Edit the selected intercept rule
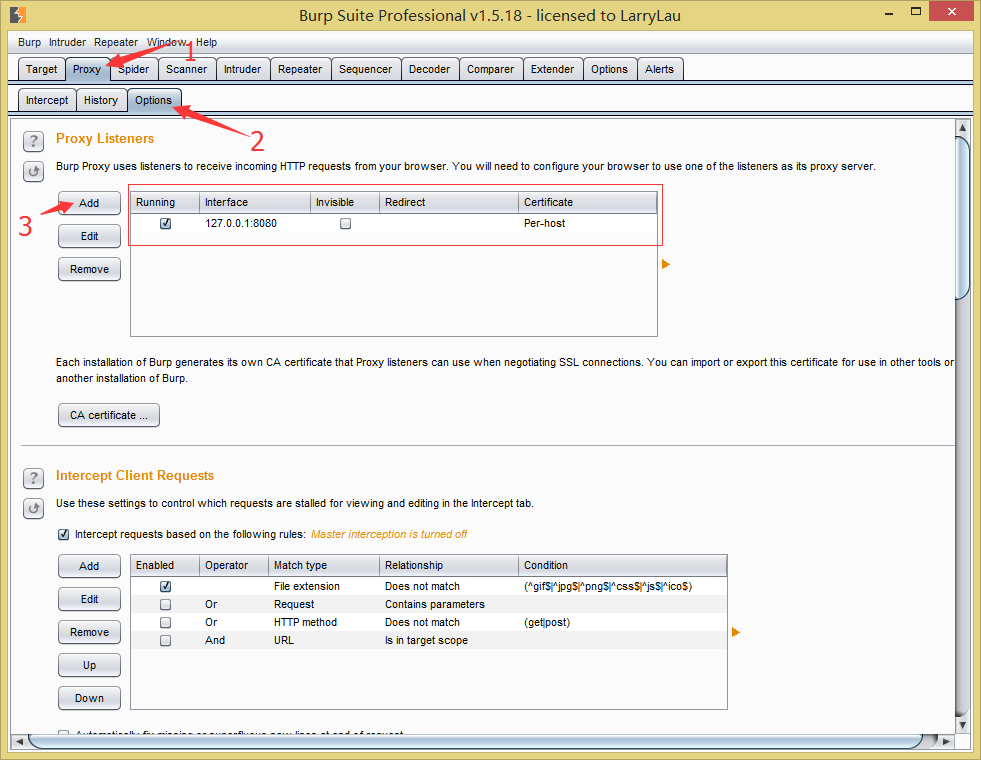The width and height of the screenshot is (981, 760). [89, 599]
